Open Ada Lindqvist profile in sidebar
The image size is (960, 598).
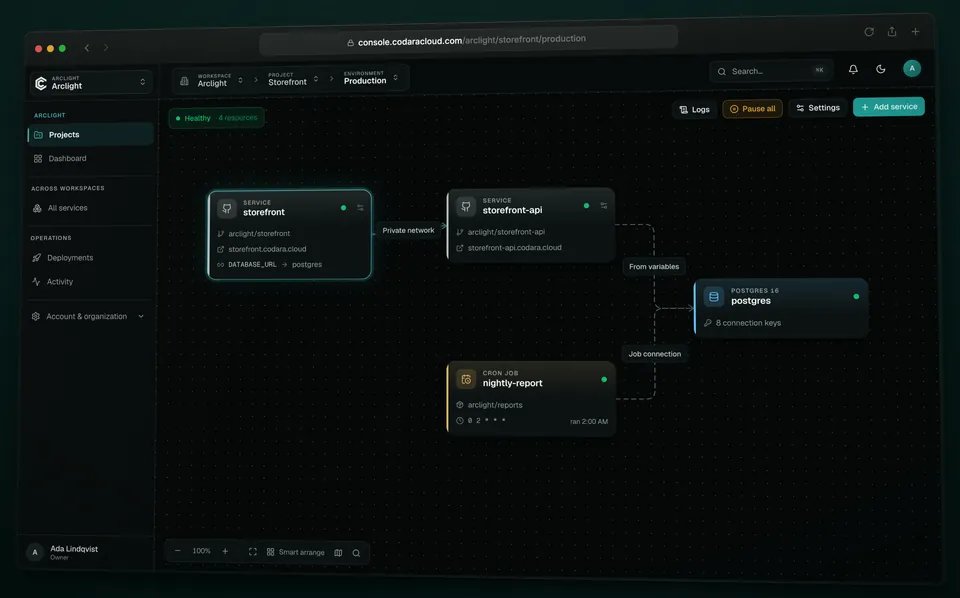click(x=86, y=553)
